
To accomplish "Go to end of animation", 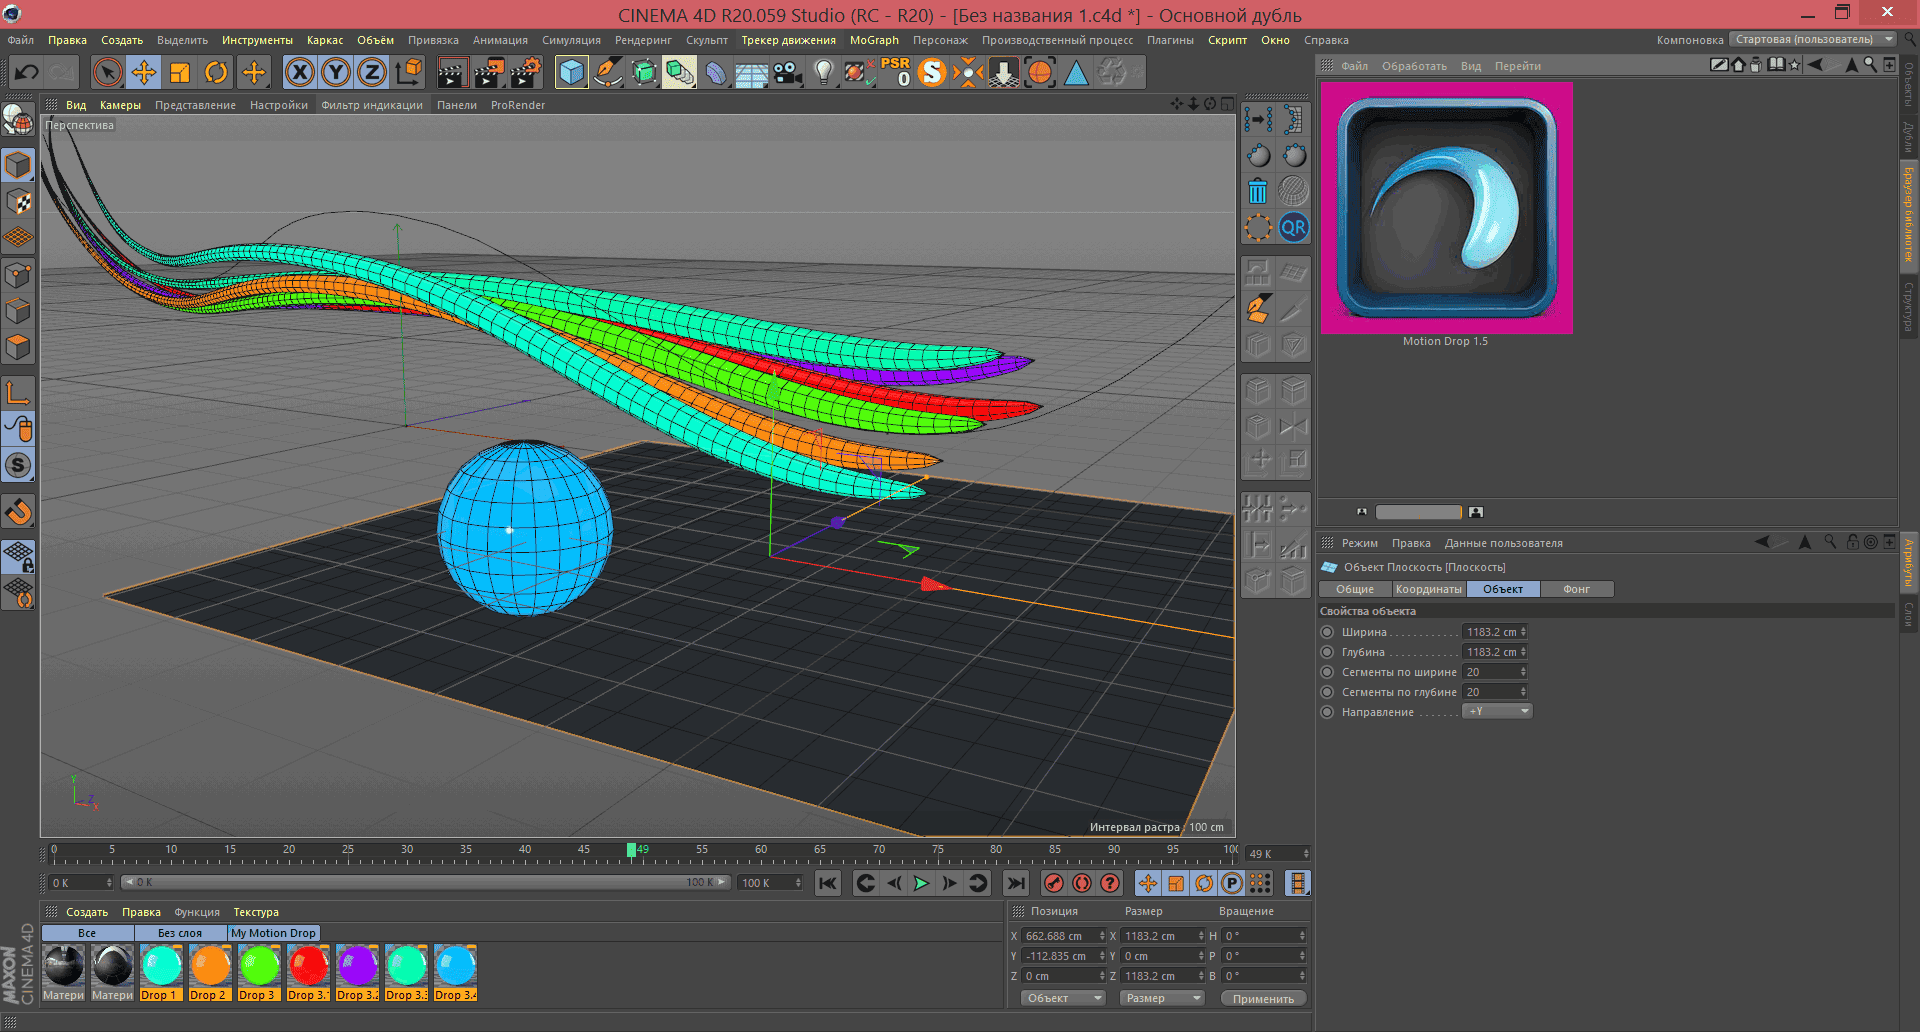I will pos(1015,883).
